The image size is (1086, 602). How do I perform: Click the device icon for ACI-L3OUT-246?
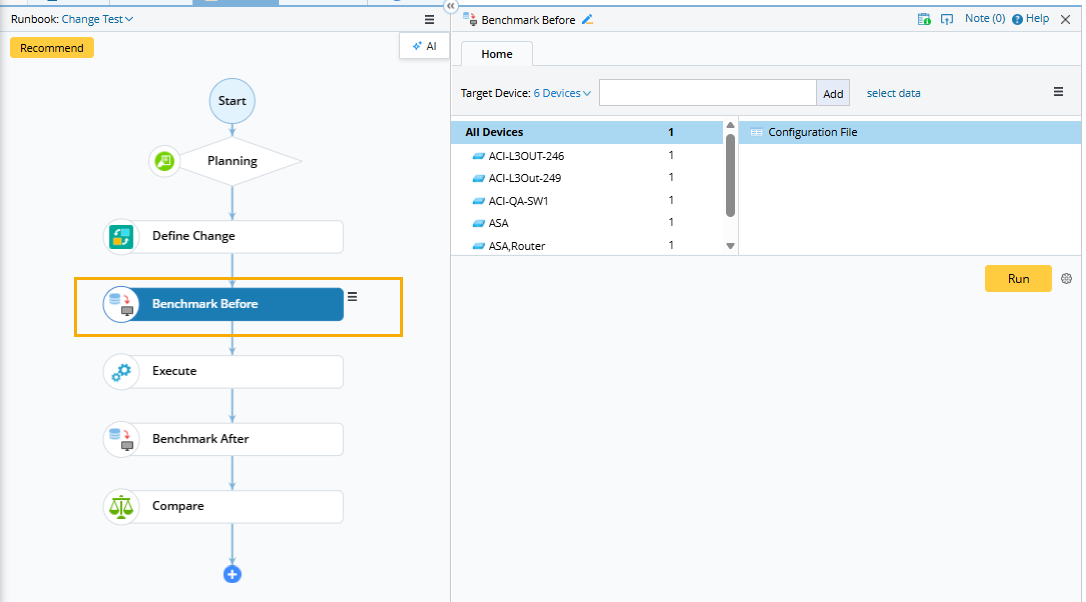click(478, 156)
